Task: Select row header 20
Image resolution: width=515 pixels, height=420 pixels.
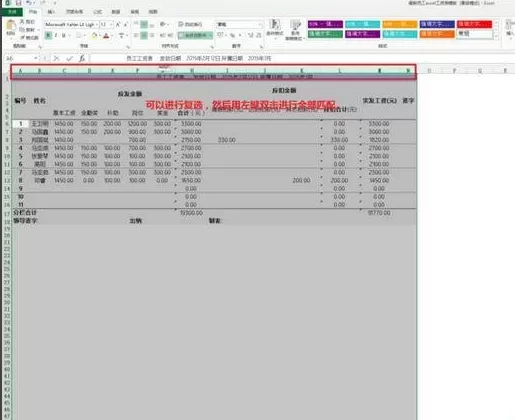Action: [7, 236]
